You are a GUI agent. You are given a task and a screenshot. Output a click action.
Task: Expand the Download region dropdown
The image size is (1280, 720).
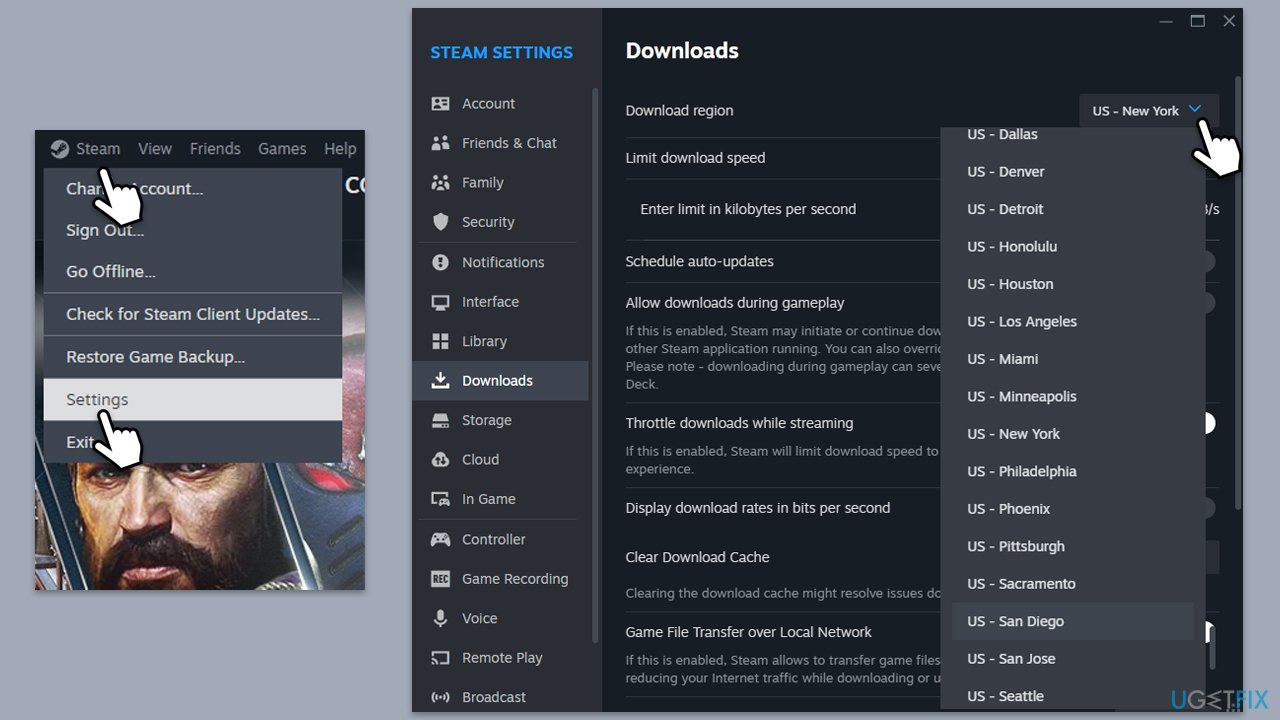point(1148,111)
